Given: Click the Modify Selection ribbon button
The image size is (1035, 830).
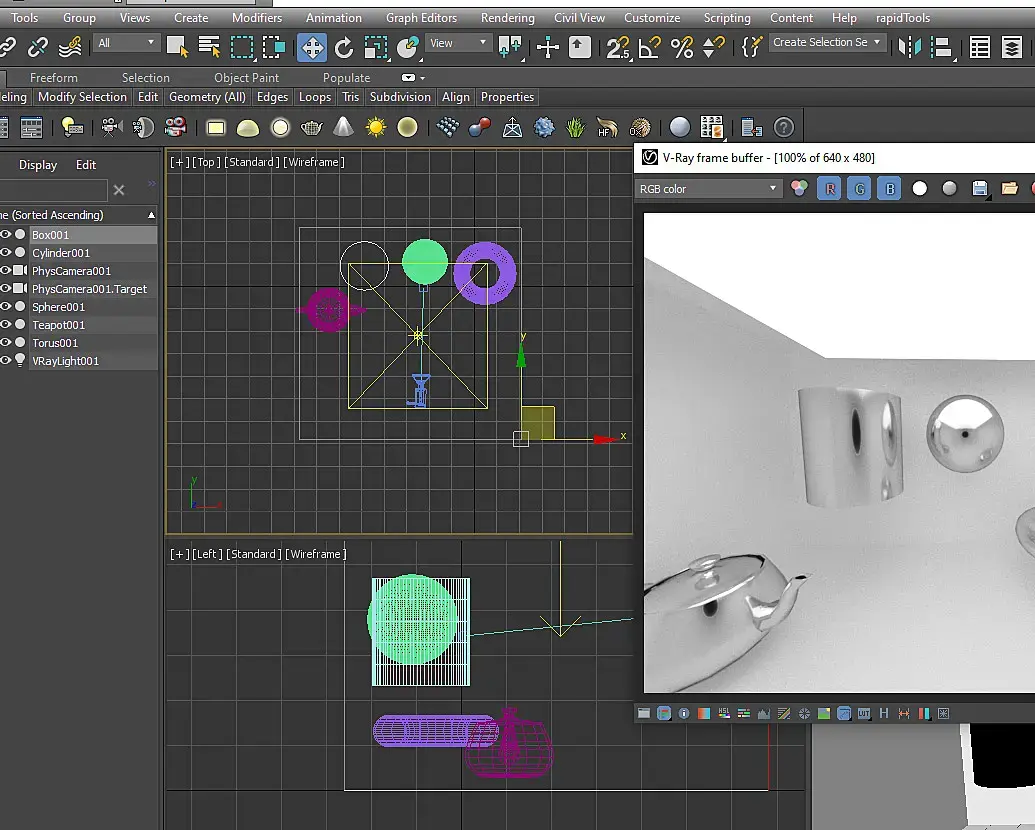Looking at the screenshot, I should pos(82,97).
